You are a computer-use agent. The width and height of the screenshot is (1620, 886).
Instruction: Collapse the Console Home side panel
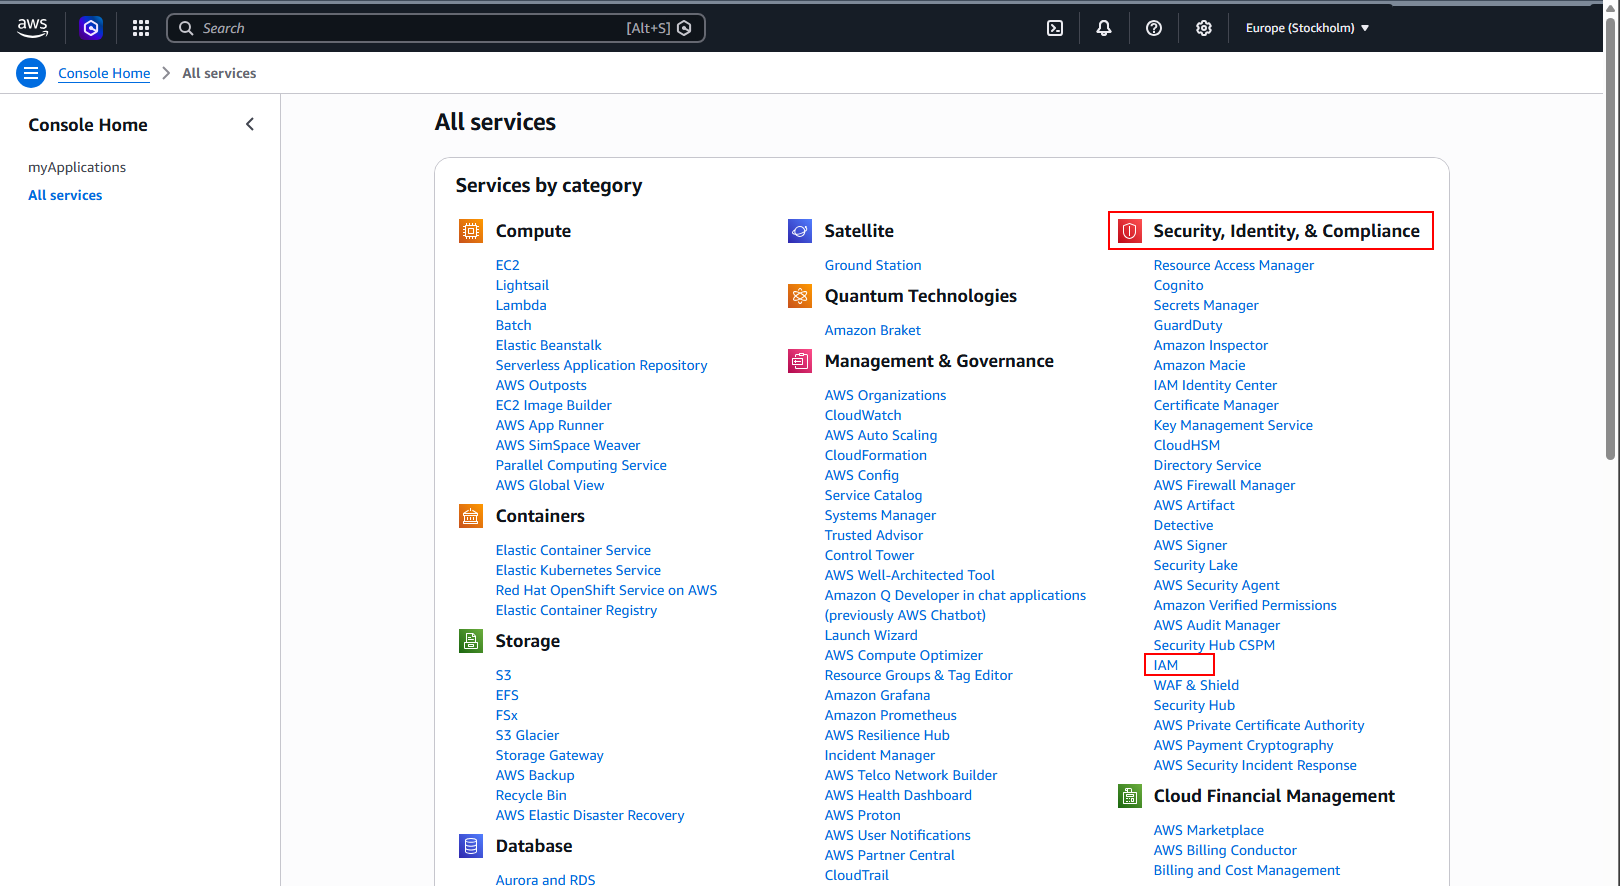click(250, 124)
